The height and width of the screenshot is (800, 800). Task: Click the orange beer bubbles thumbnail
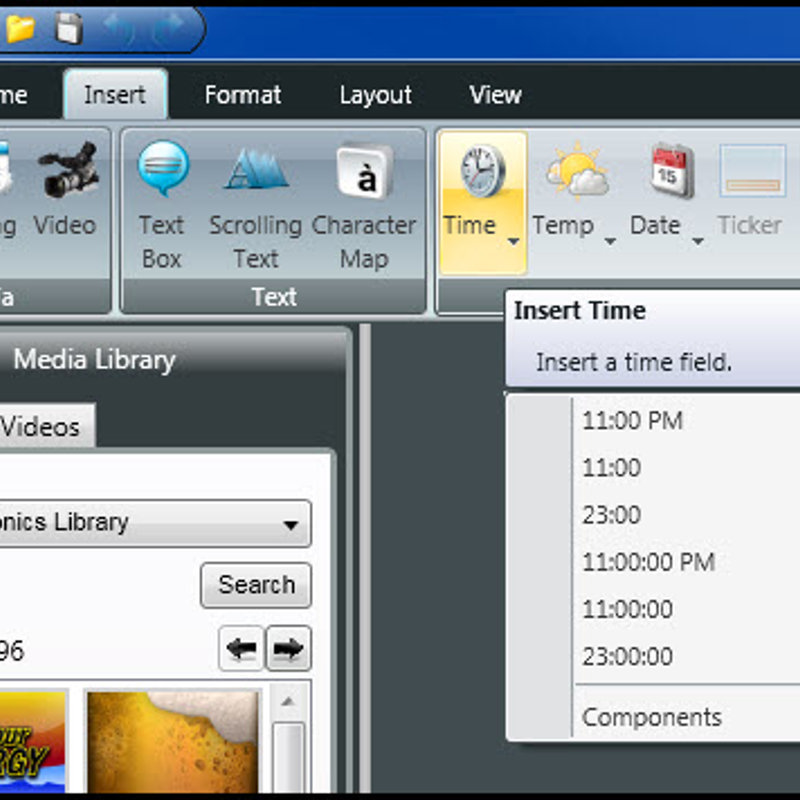173,740
